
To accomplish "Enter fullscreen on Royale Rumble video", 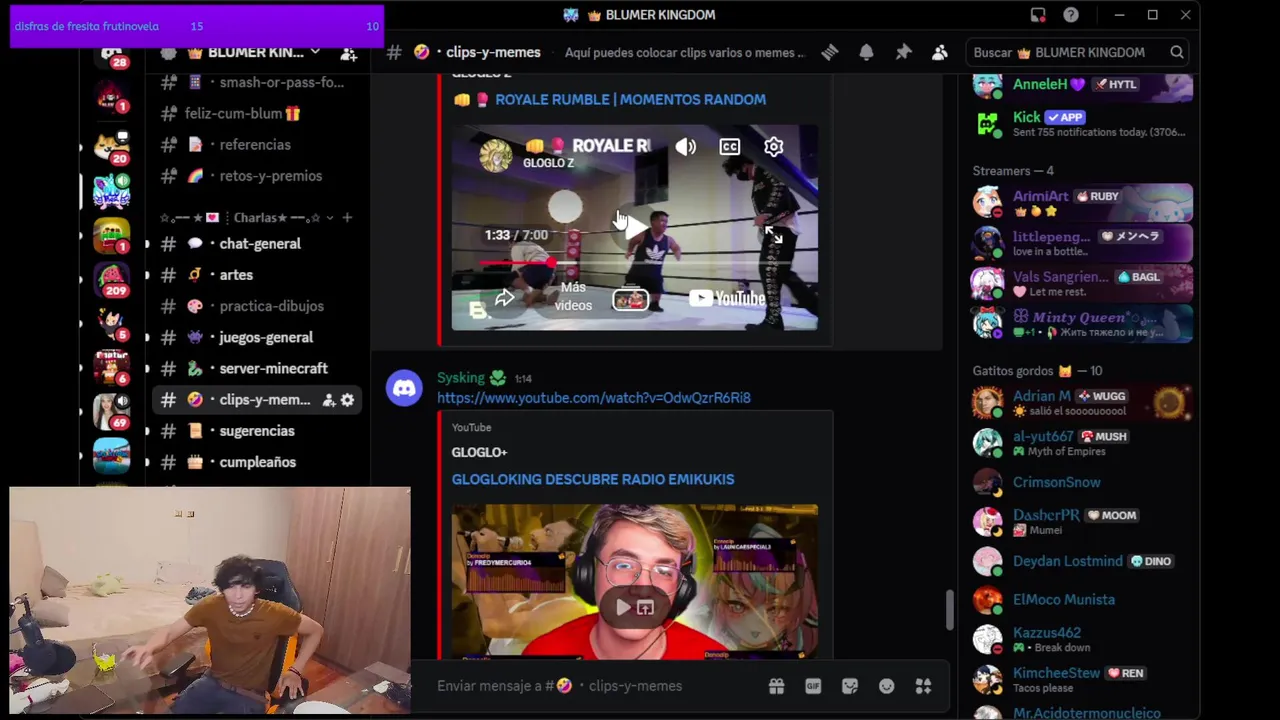I will (774, 235).
